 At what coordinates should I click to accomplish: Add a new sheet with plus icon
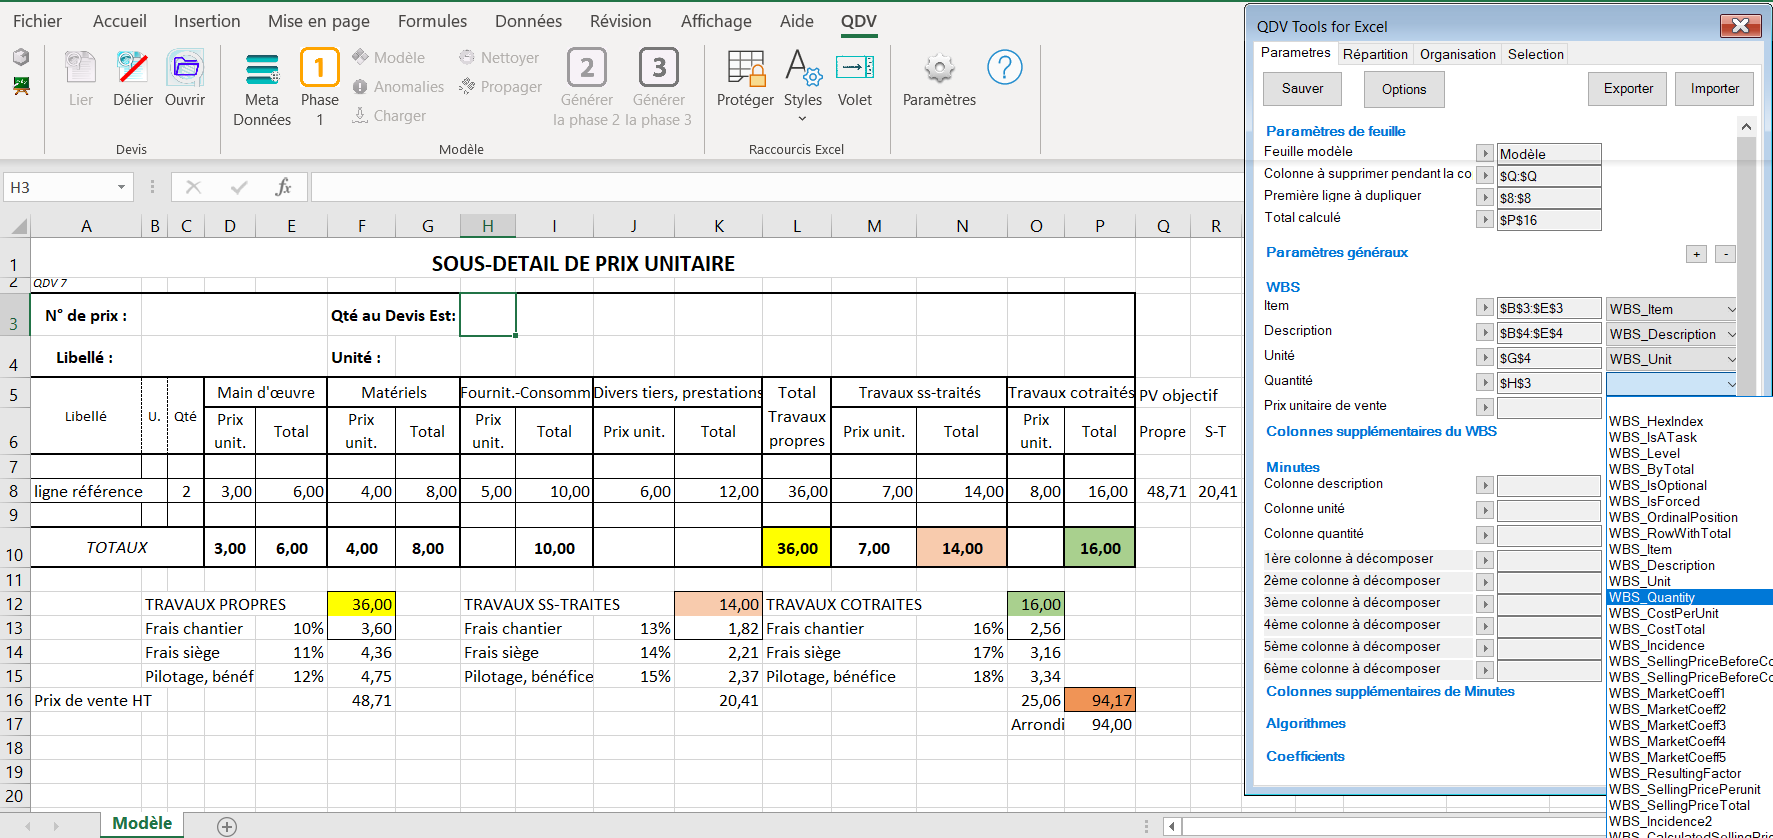click(227, 826)
